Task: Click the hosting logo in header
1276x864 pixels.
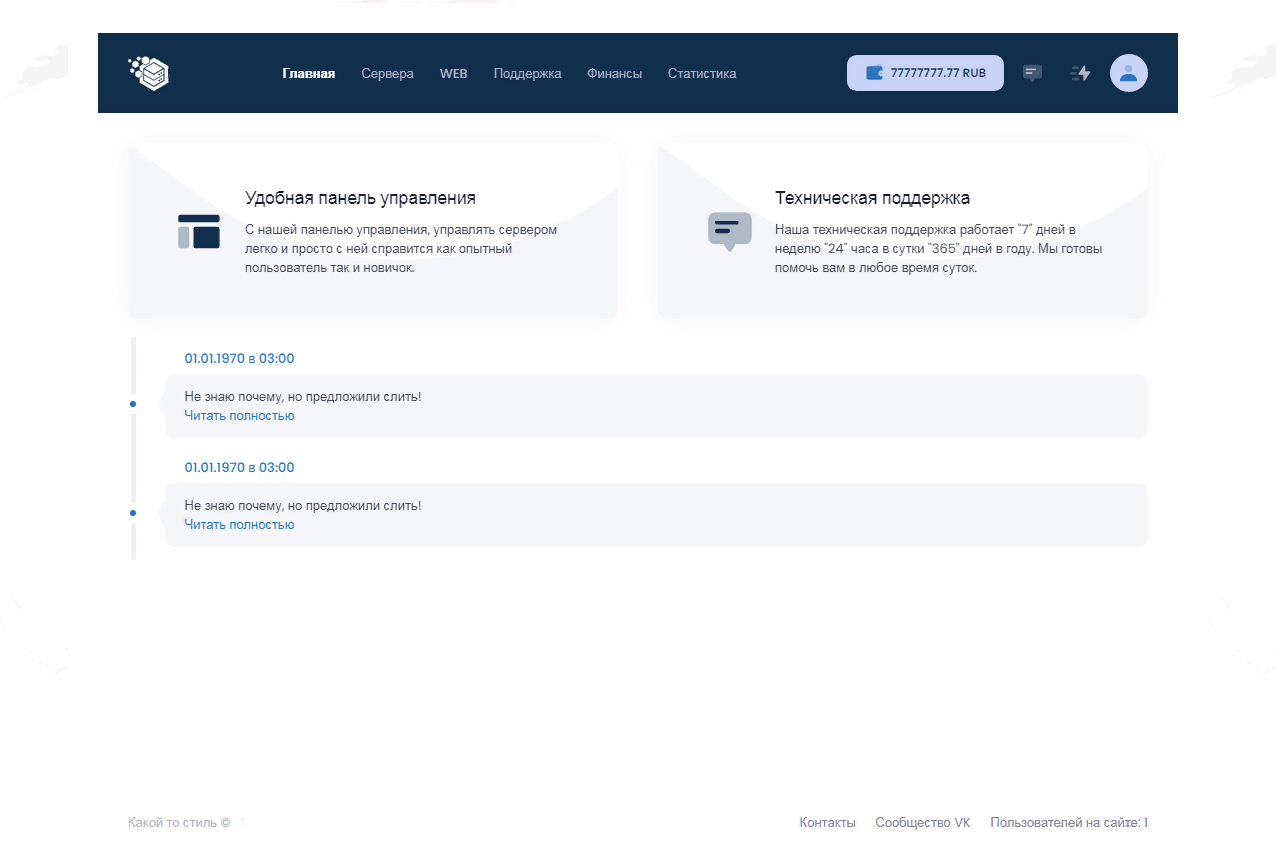Action: (150, 73)
